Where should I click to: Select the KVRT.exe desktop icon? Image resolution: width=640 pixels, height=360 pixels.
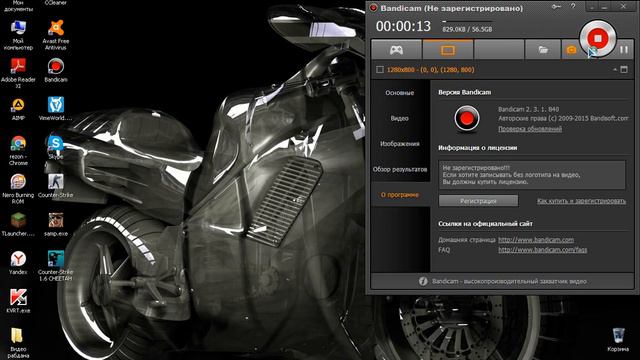(18, 301)
